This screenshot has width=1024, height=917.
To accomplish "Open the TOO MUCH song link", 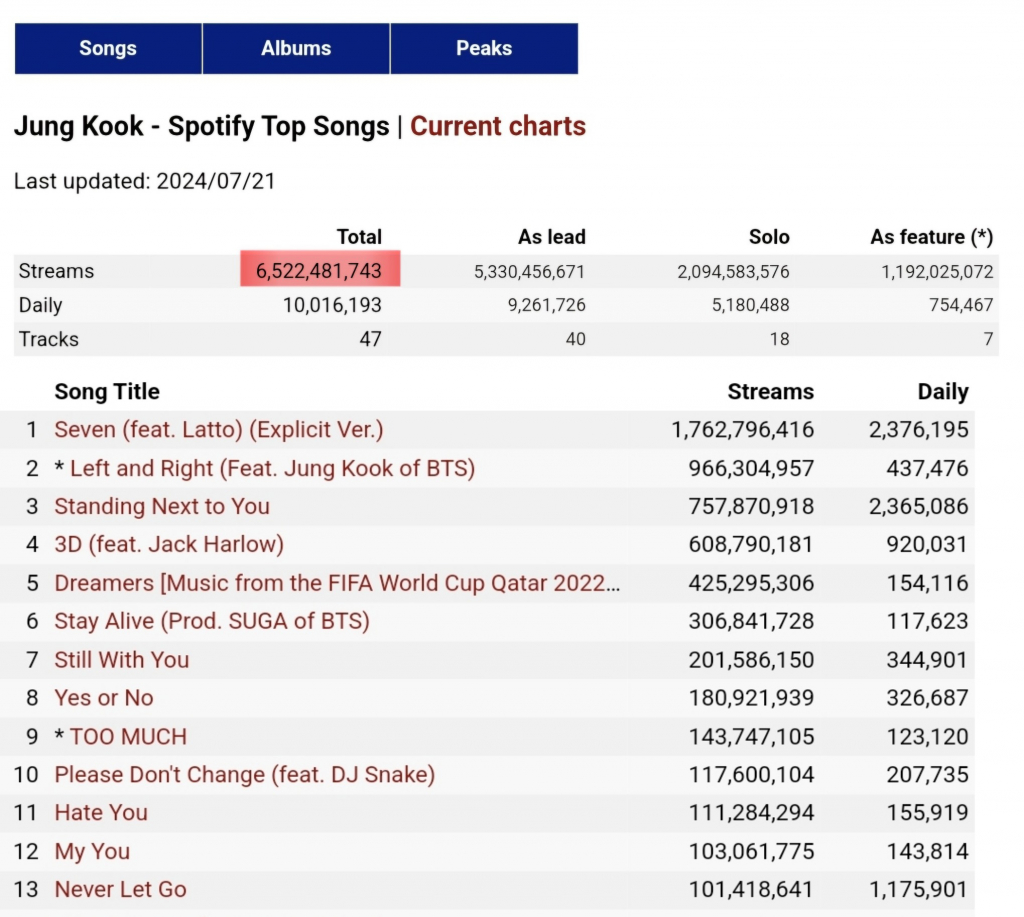I will tap(128, 737).
